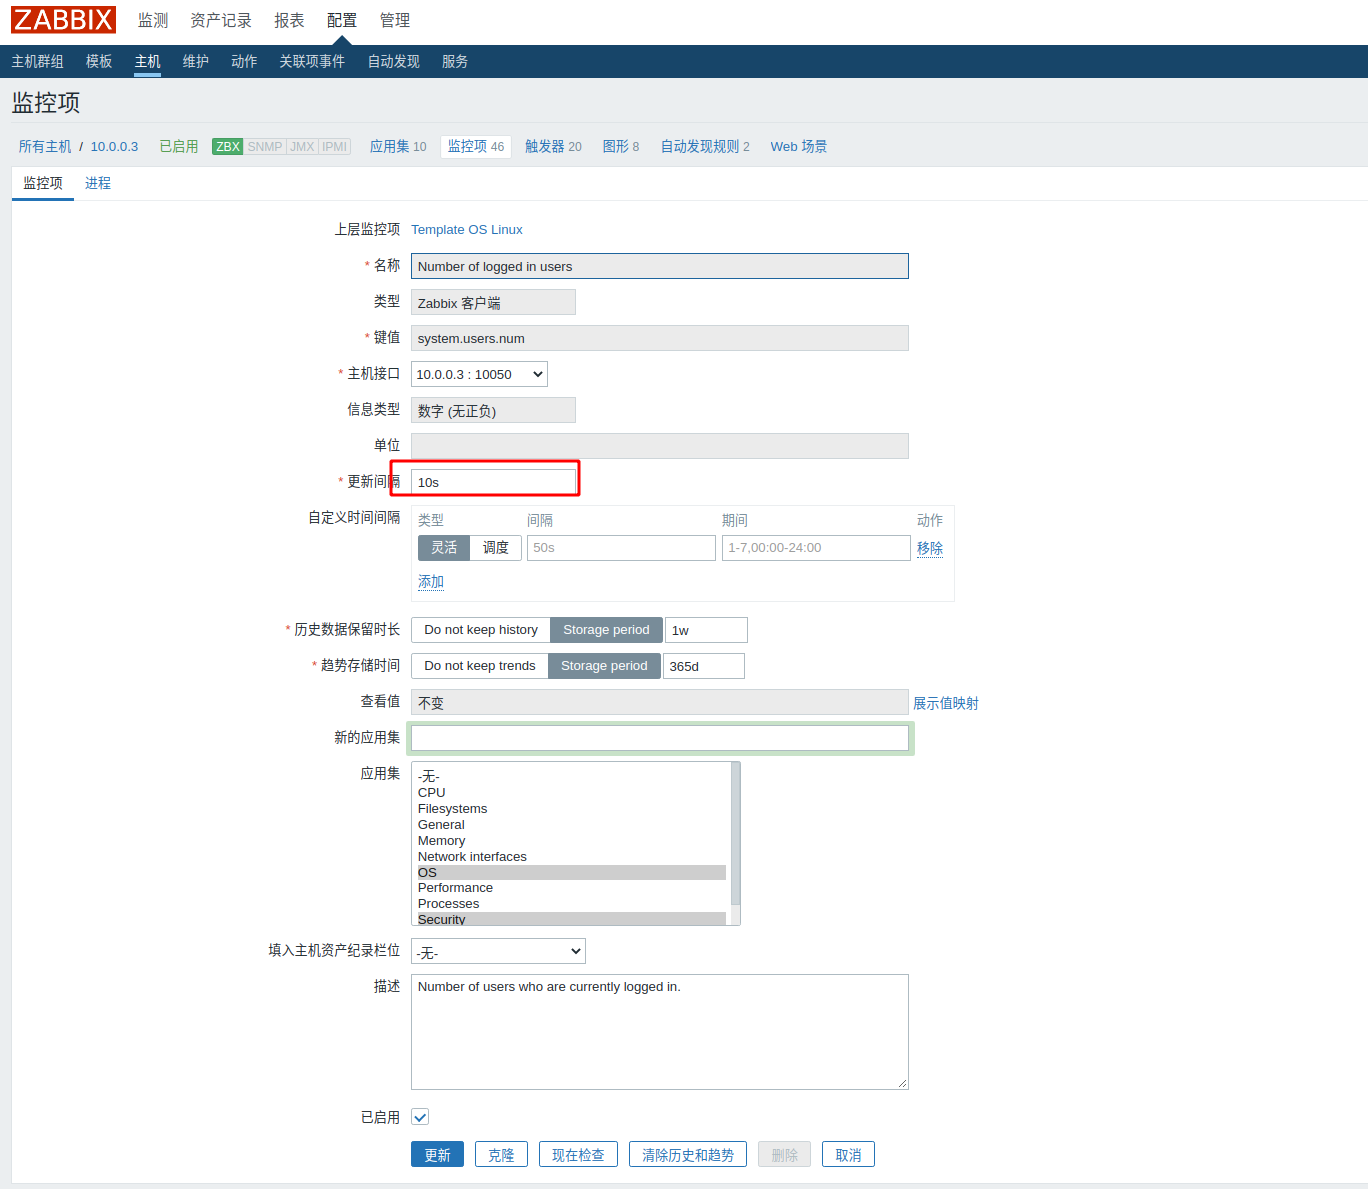Open 自动发现规则 2 link
Viewport: 1368px width, 1189px height.
click(x=705, y=147)
